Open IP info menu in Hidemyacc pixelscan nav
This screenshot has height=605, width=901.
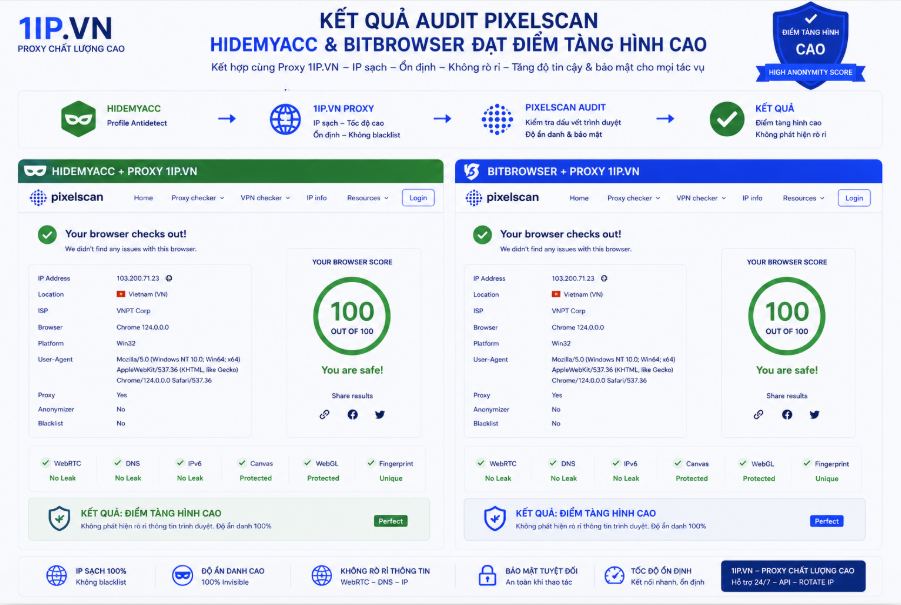[317, 198]
